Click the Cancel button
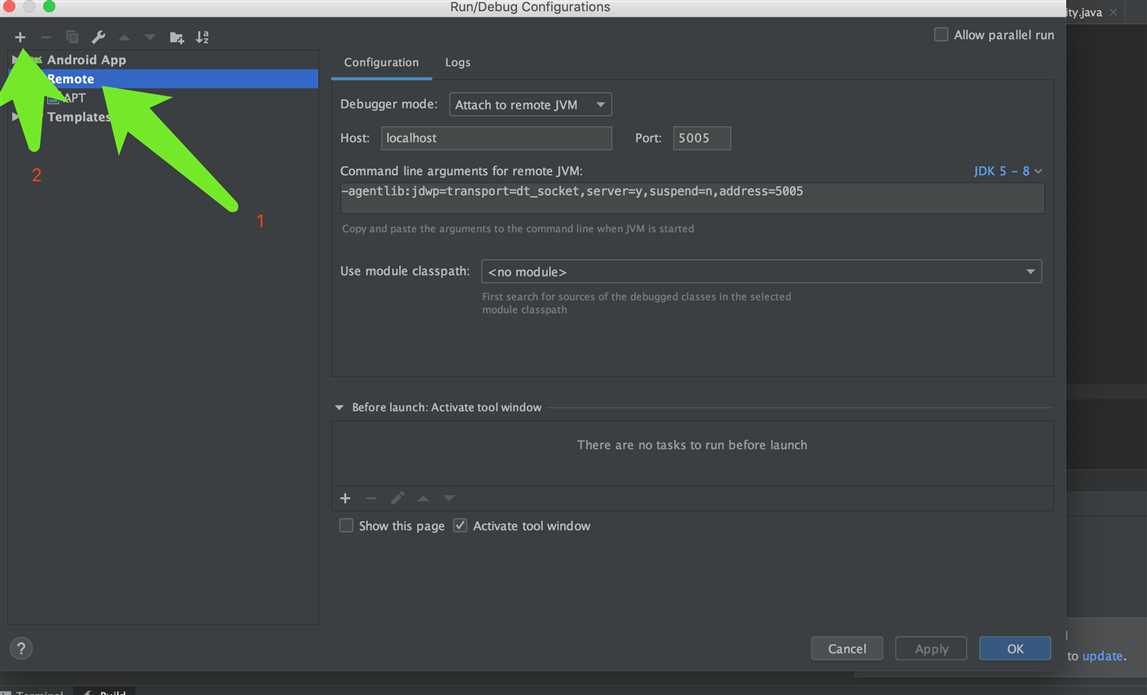 point(847,648)
